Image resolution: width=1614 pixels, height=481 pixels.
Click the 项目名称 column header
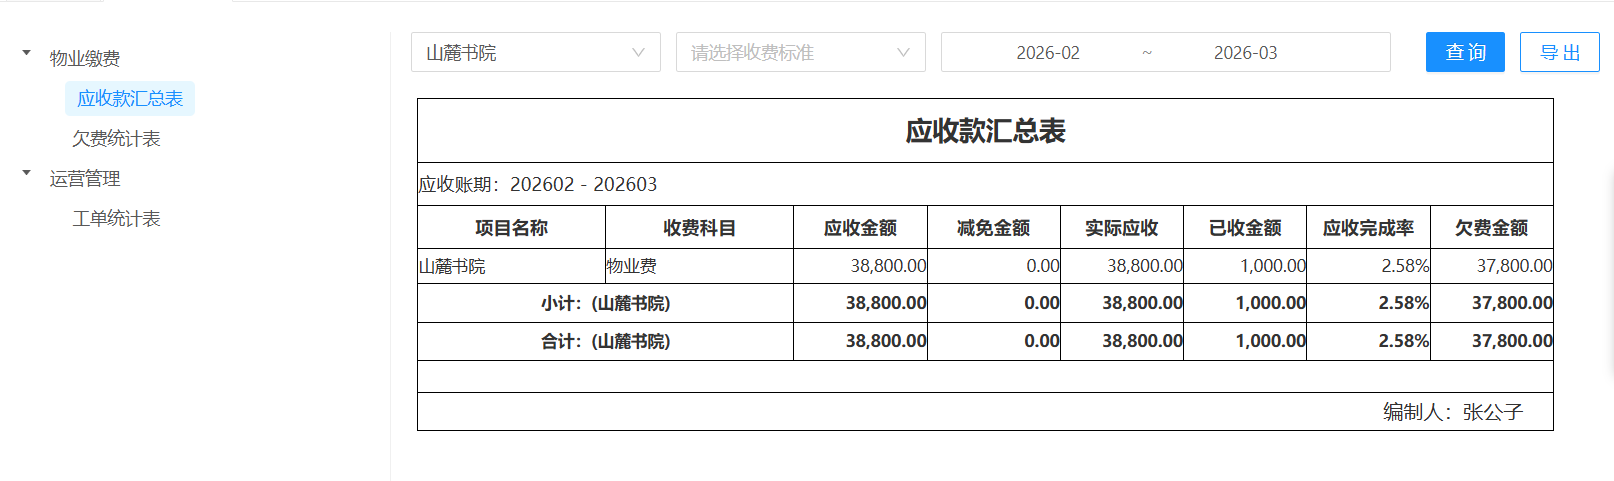pos(511,228)
